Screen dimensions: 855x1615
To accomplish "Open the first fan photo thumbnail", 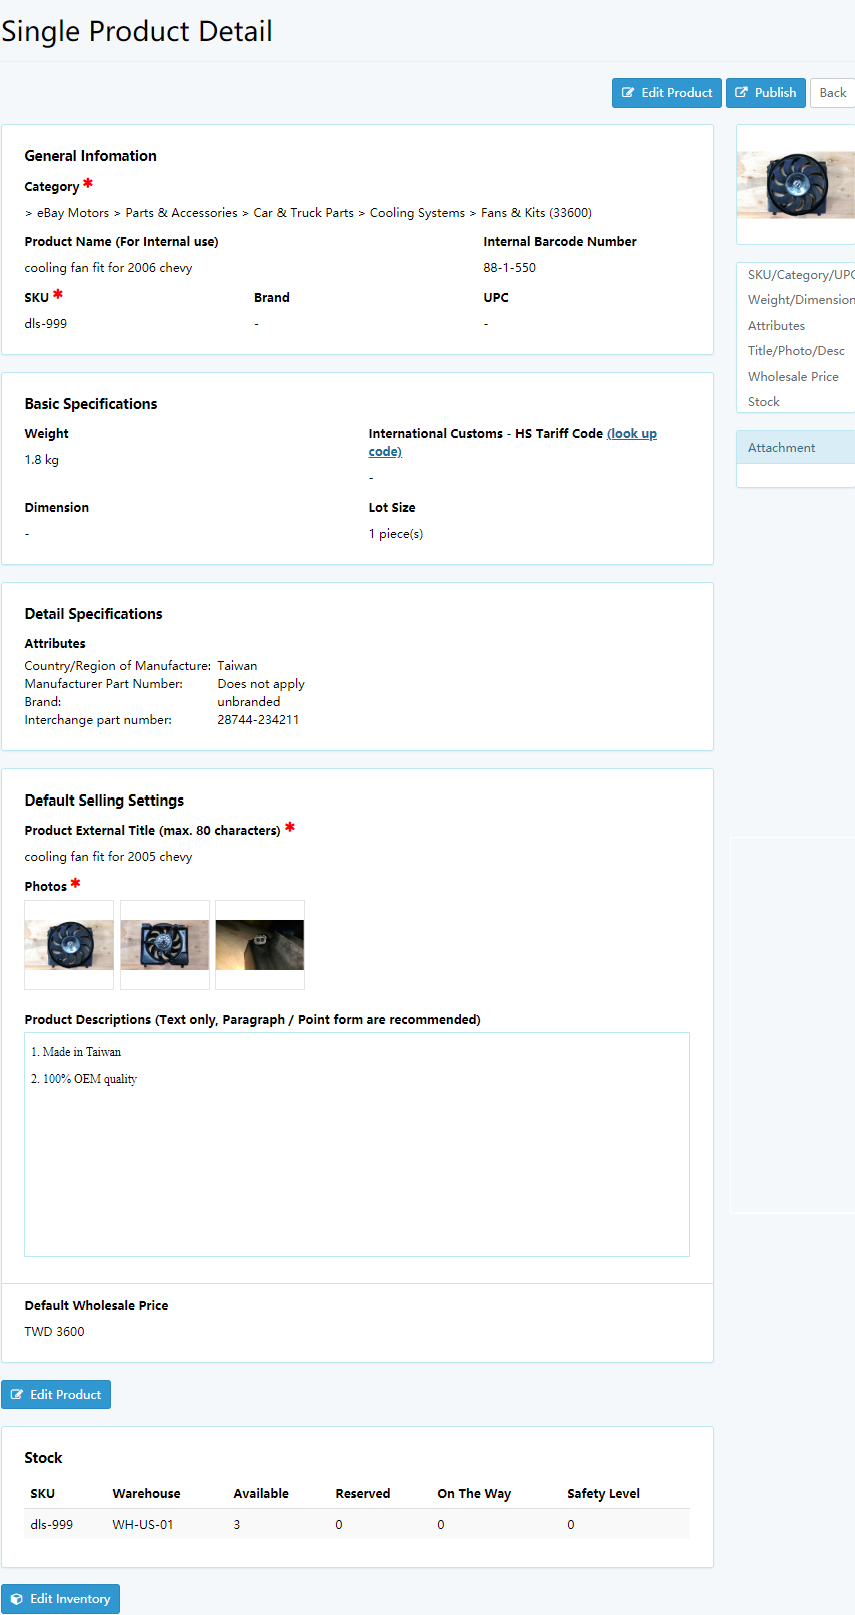I will (x=69, y=945).
